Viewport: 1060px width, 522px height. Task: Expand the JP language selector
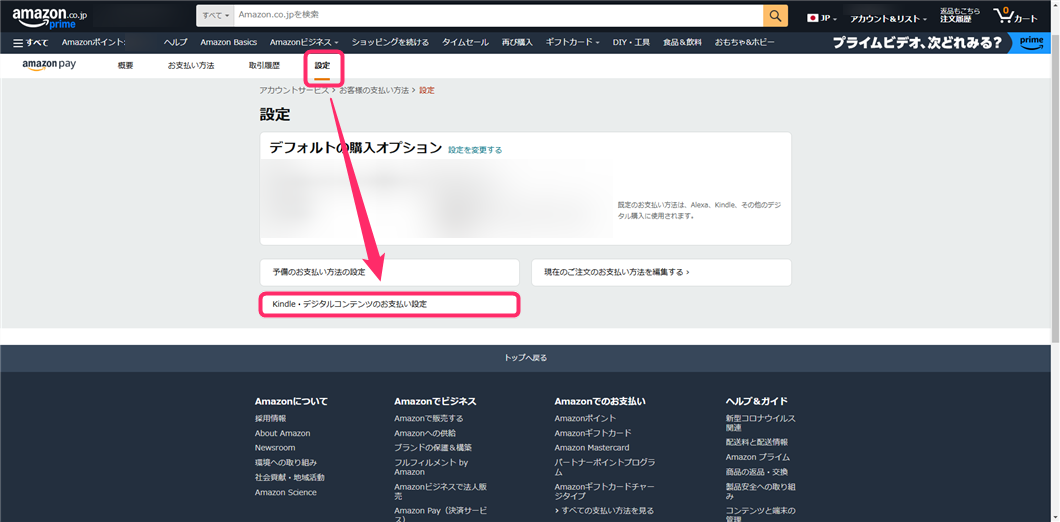point(822,18)
